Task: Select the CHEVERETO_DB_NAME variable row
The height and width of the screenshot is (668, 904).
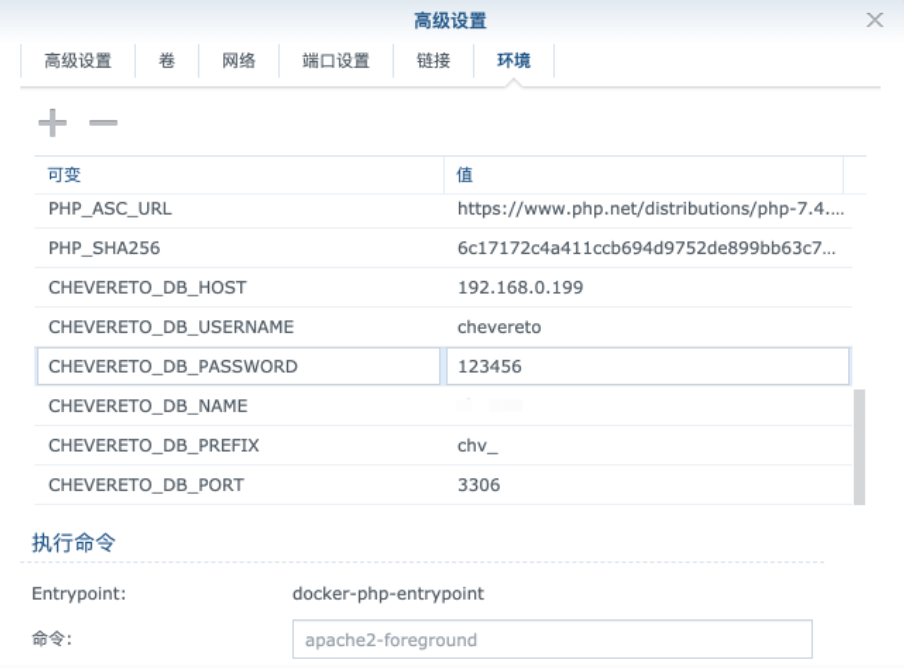Action: [x=148, y=406]
